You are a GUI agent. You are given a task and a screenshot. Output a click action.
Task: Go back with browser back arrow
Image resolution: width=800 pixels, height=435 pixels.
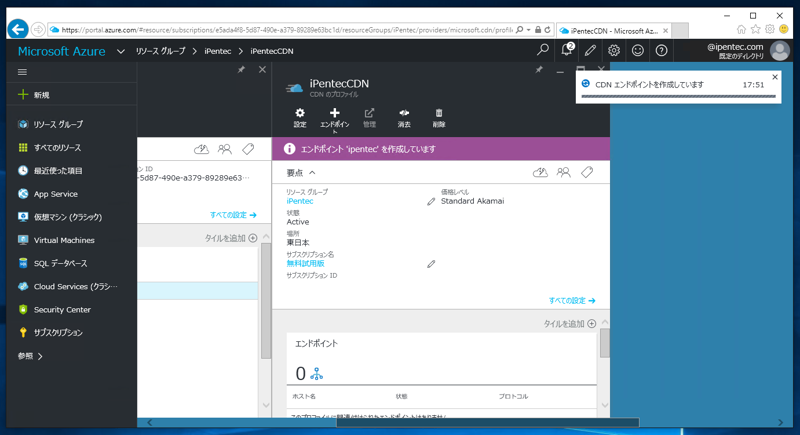18,29
